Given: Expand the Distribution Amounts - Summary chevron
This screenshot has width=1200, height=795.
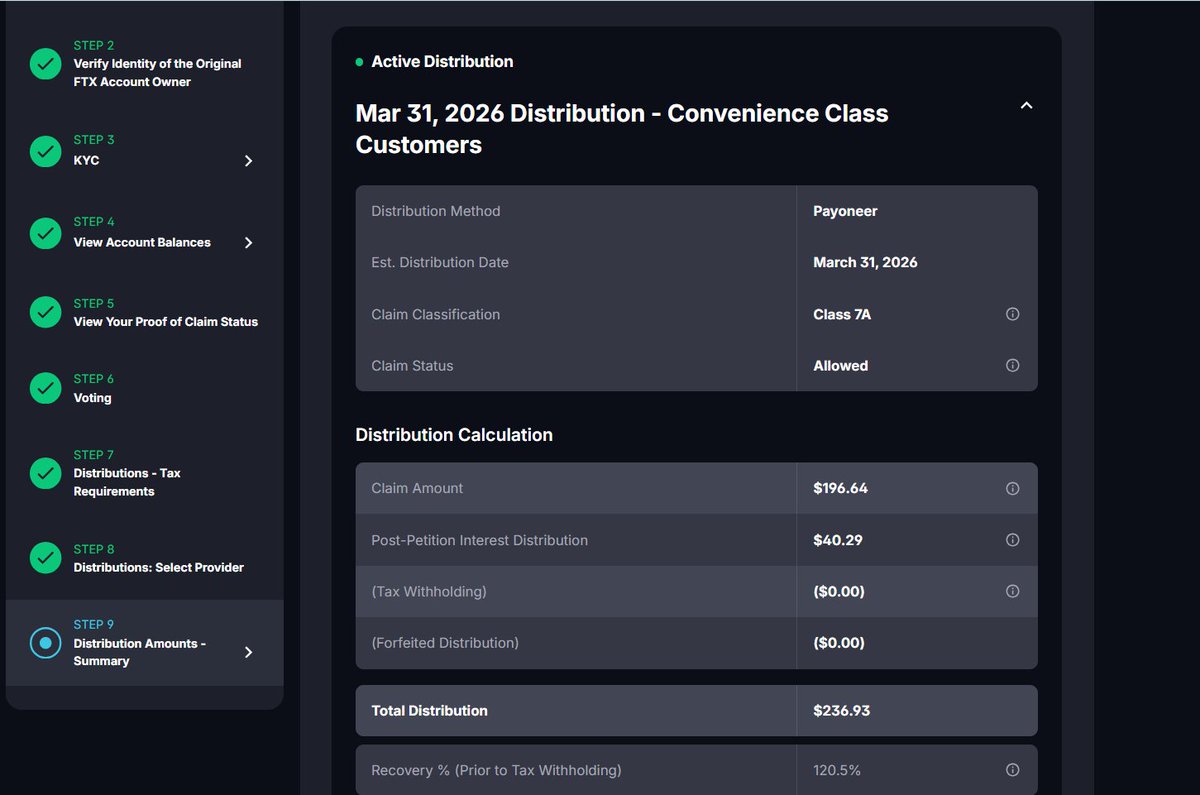Looking at the screenshot, I should 249,652.
